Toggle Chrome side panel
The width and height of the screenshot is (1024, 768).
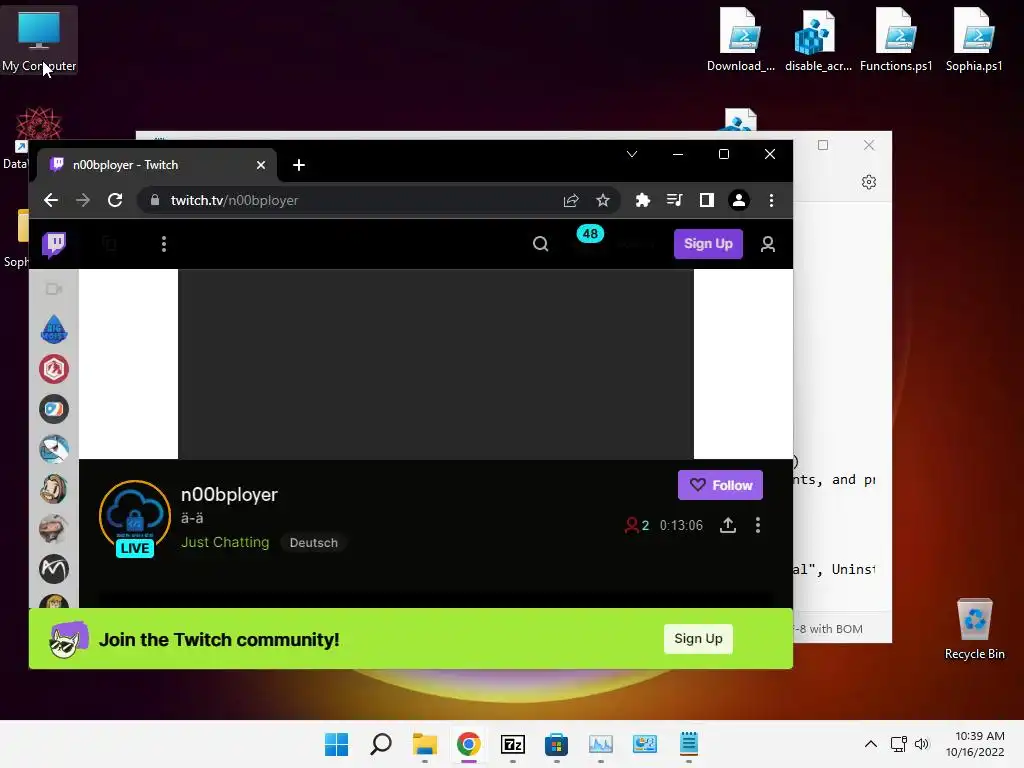coord(707,200)
